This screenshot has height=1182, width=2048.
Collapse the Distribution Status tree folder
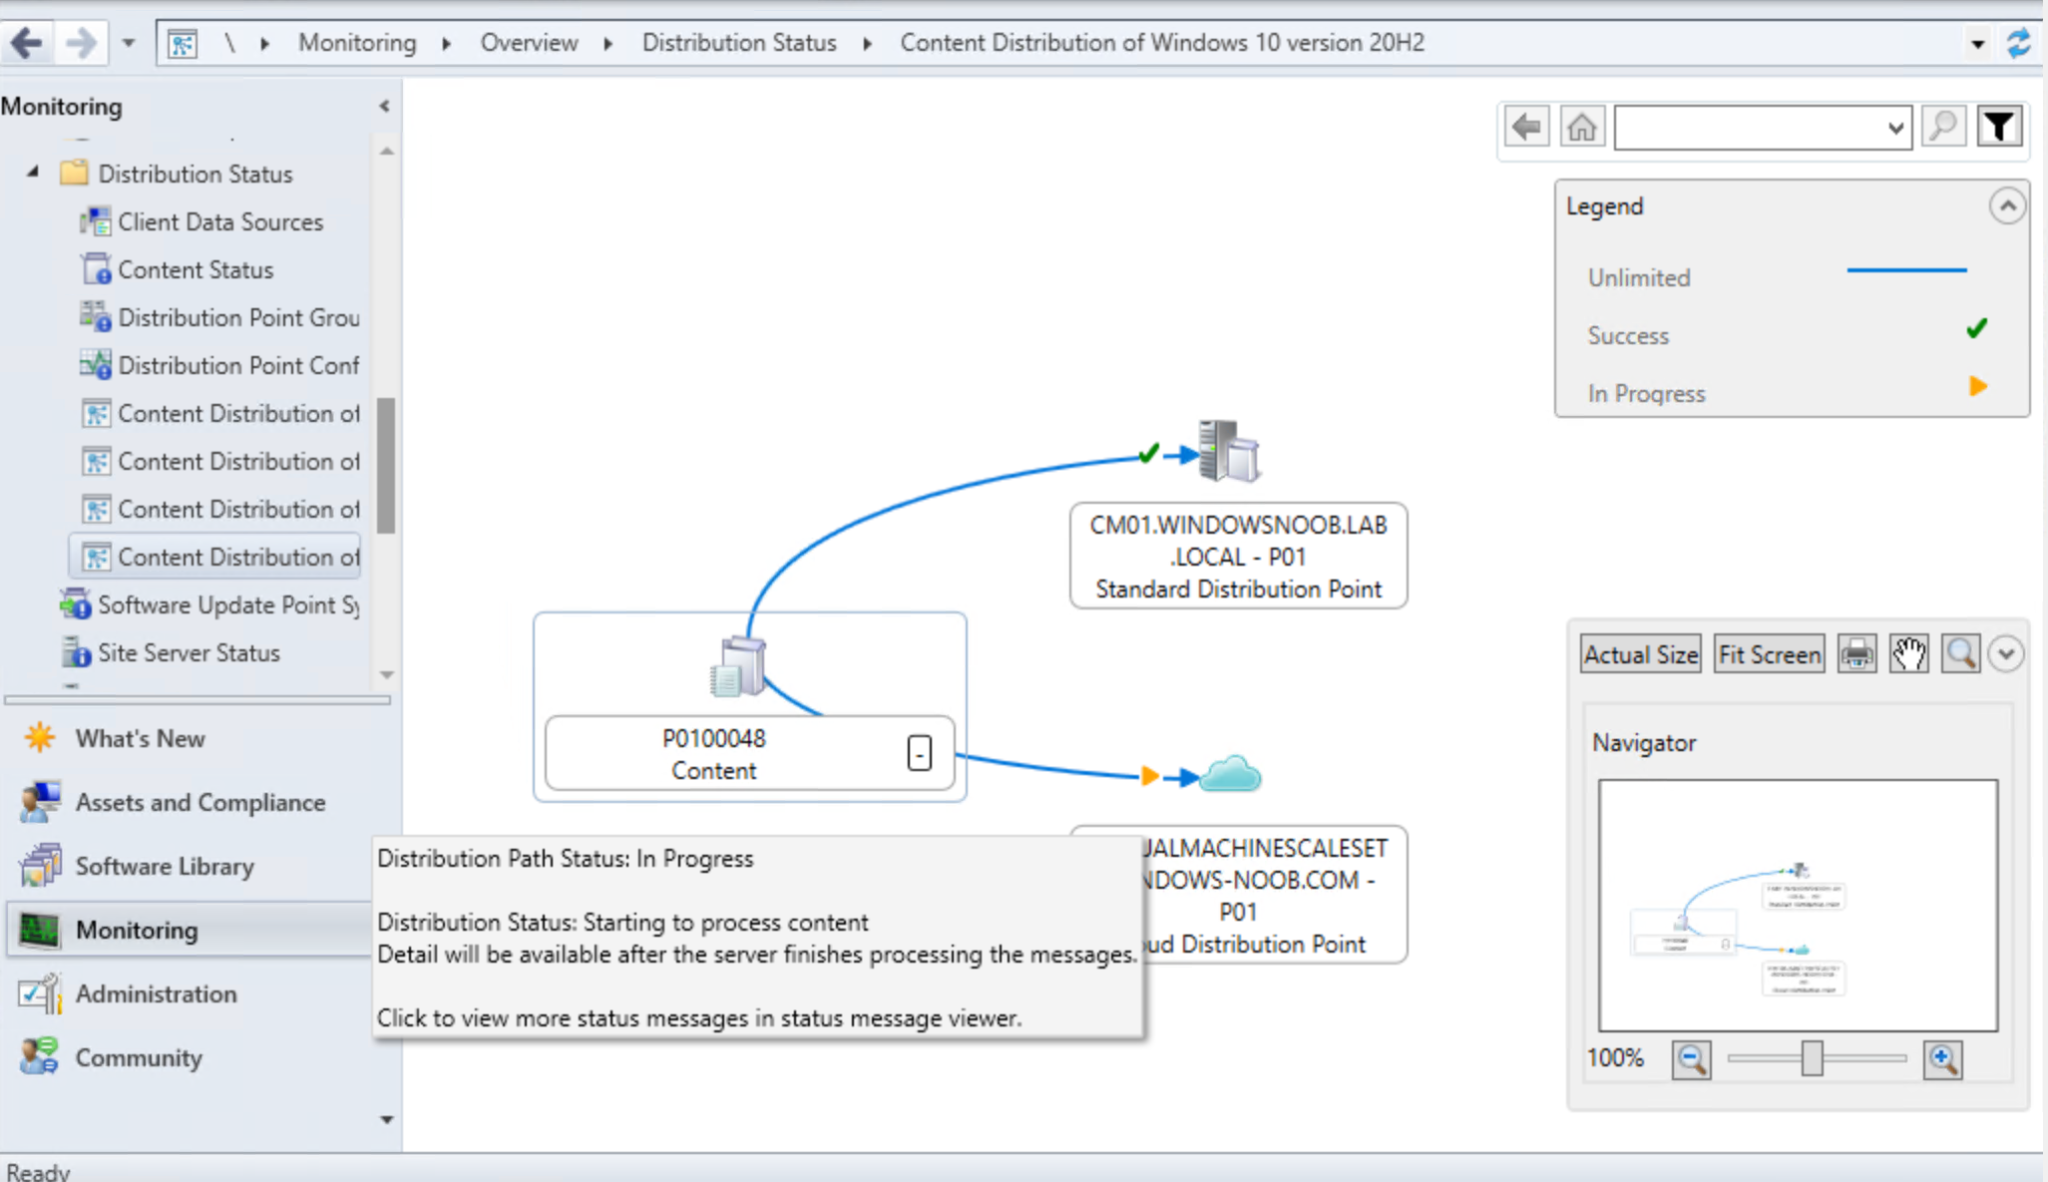(x=31, y=171)
